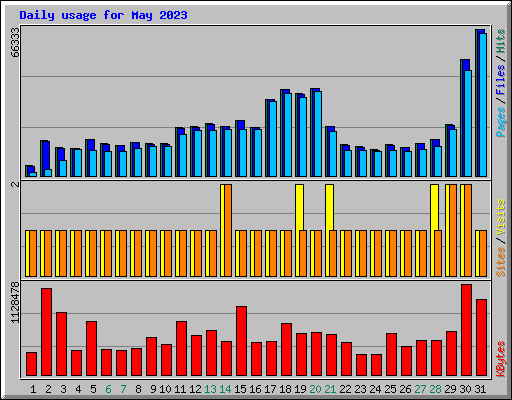Viewport: 512px width, 400px height.
Task: Click the day 31 red KBytes bar
Action: [481, 338]
